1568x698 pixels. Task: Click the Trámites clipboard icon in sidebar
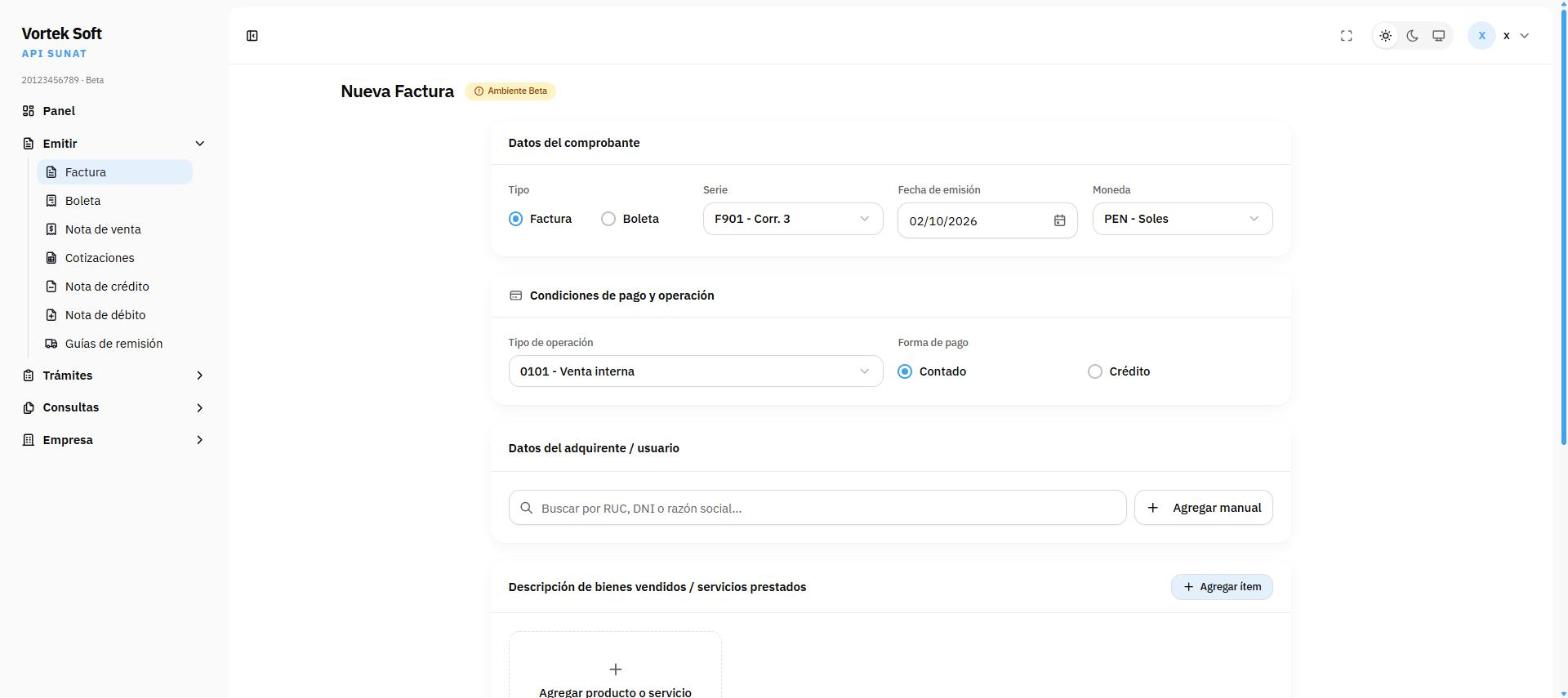coord(28,376)
